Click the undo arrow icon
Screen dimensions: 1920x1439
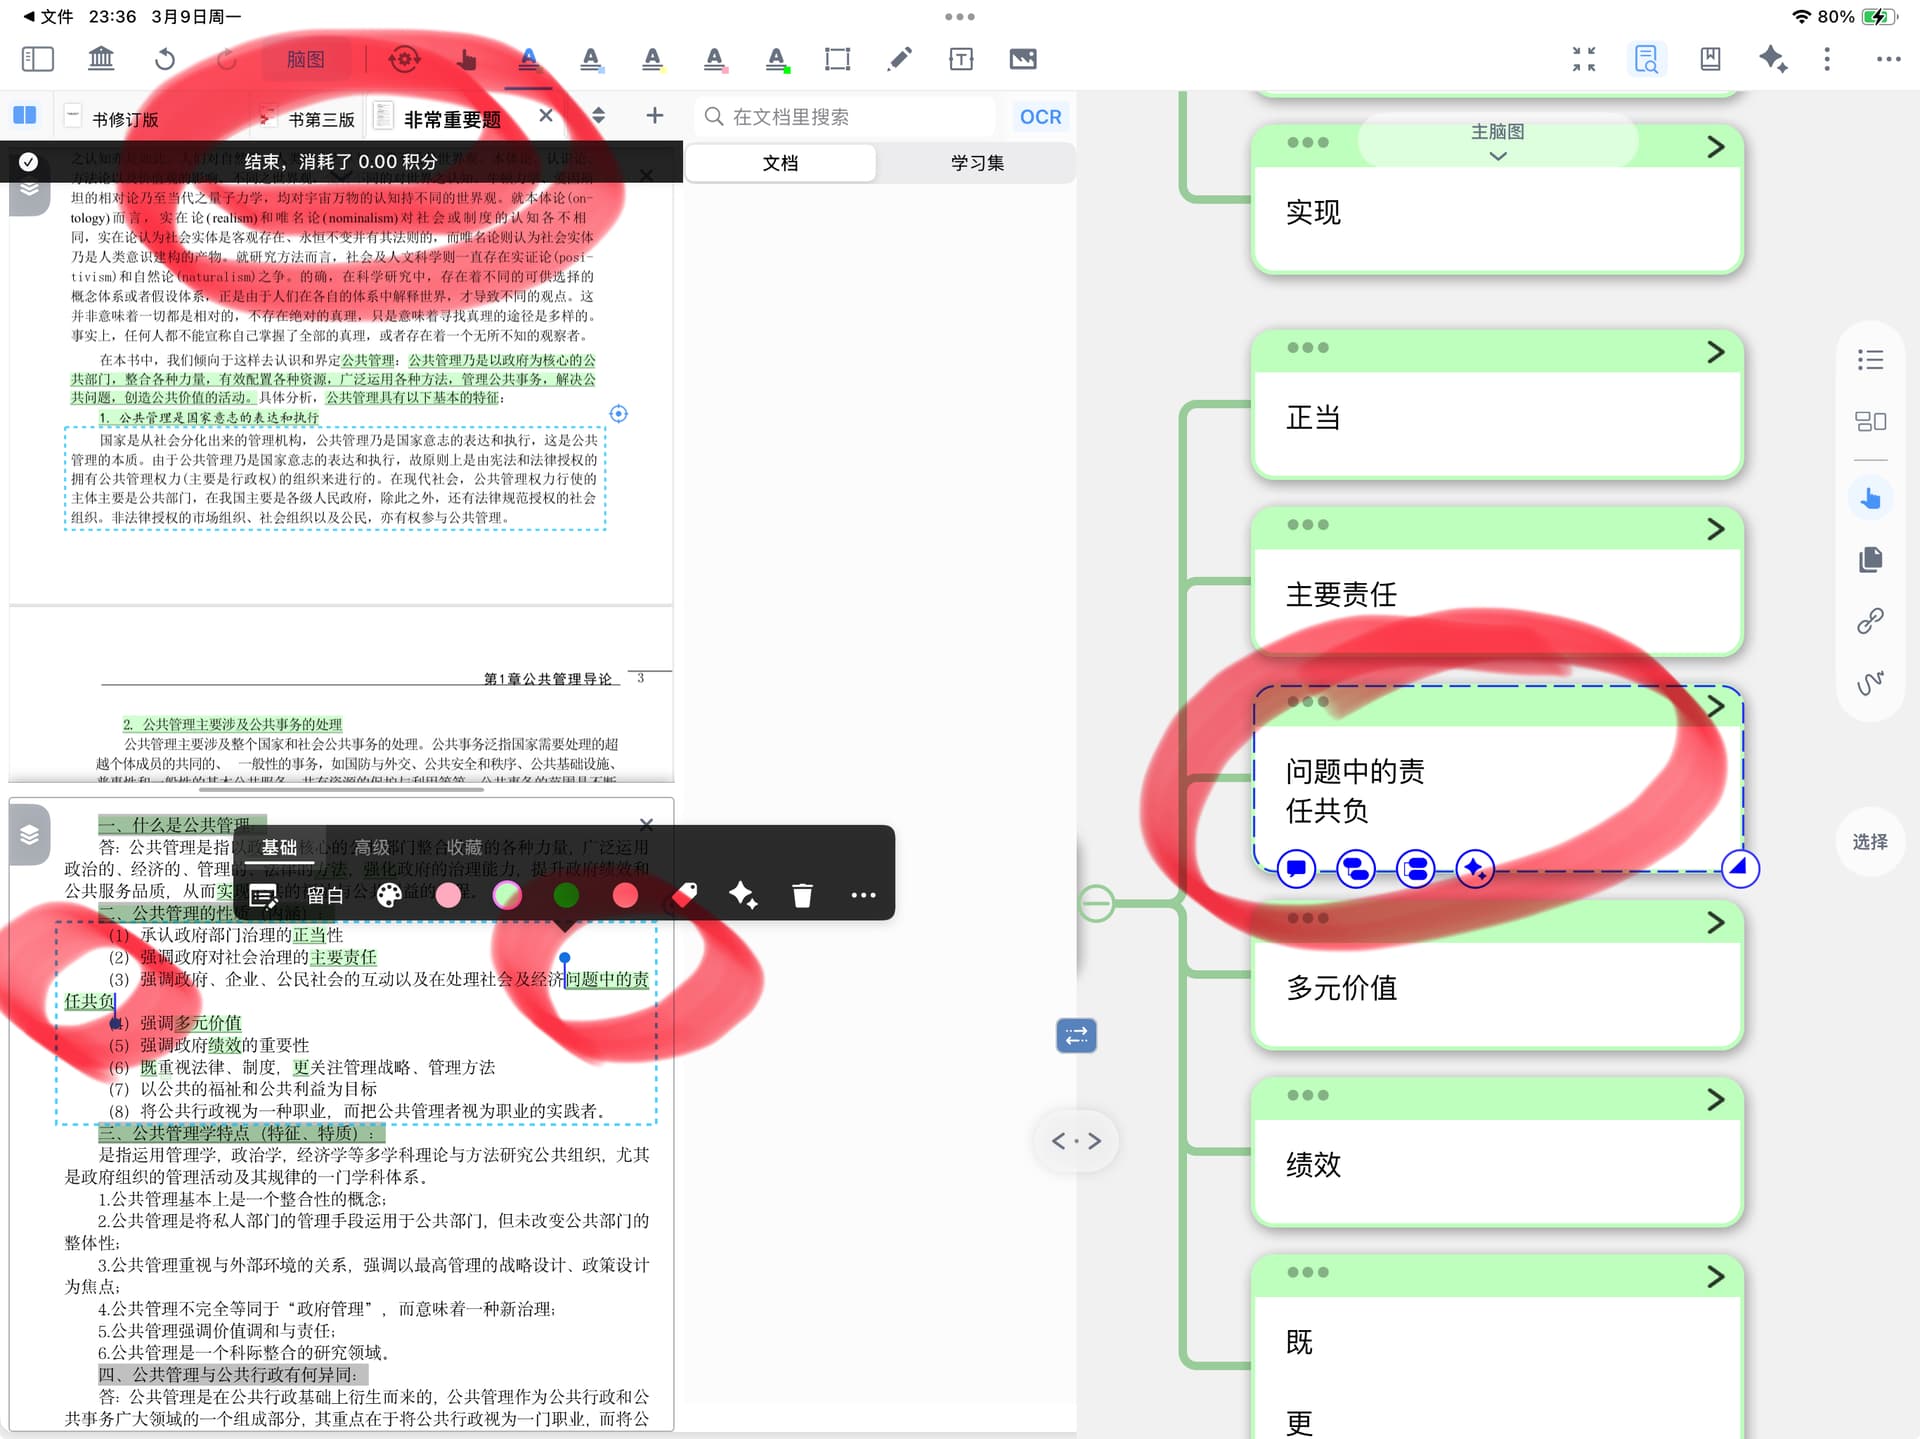pos(165,59)
